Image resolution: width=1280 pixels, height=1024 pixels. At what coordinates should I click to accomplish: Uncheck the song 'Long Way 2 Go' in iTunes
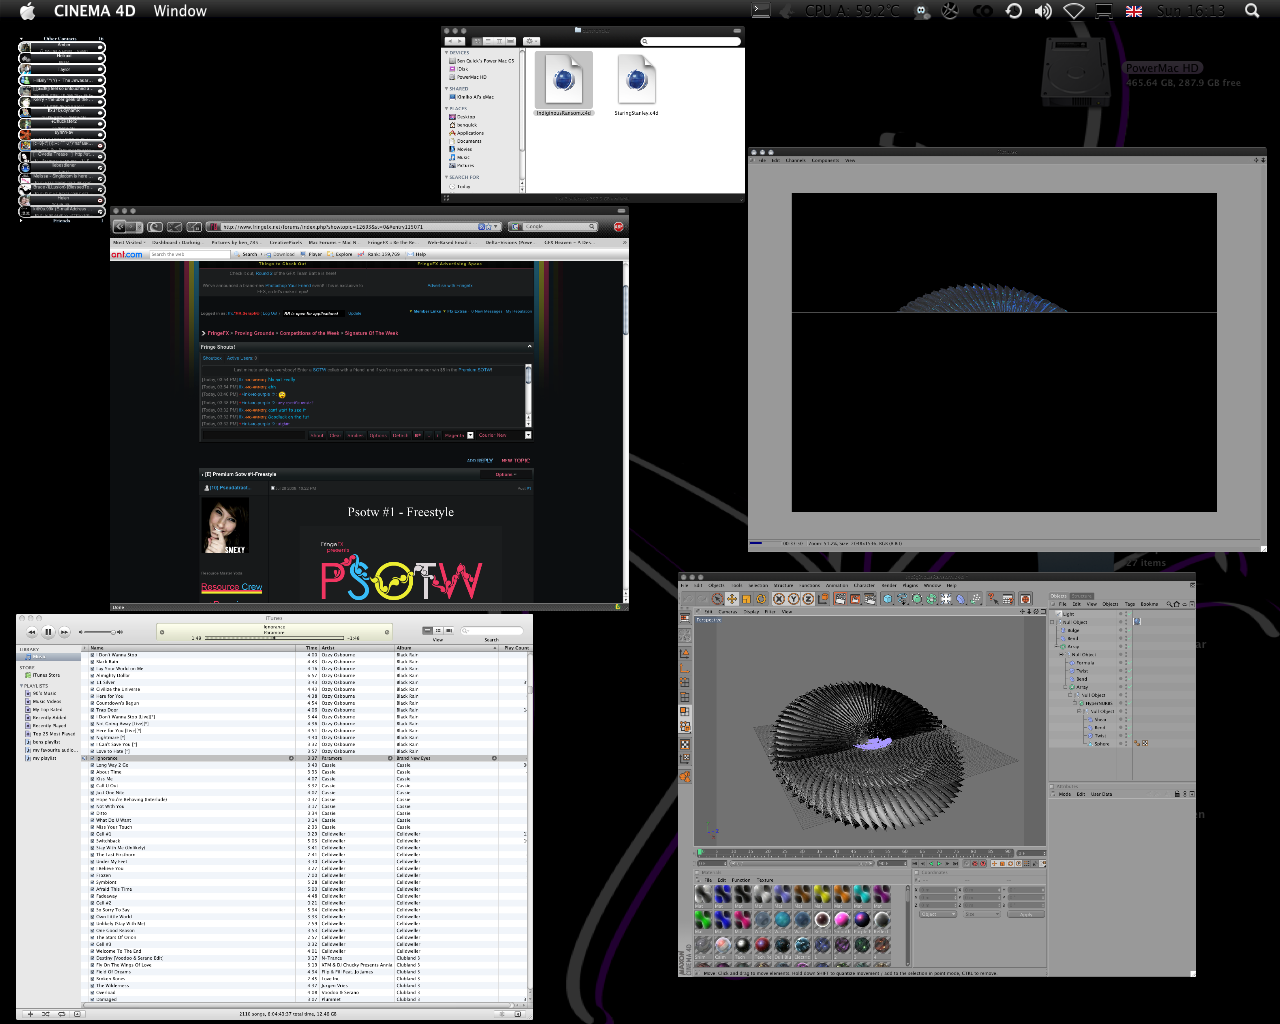coord(92,765)
